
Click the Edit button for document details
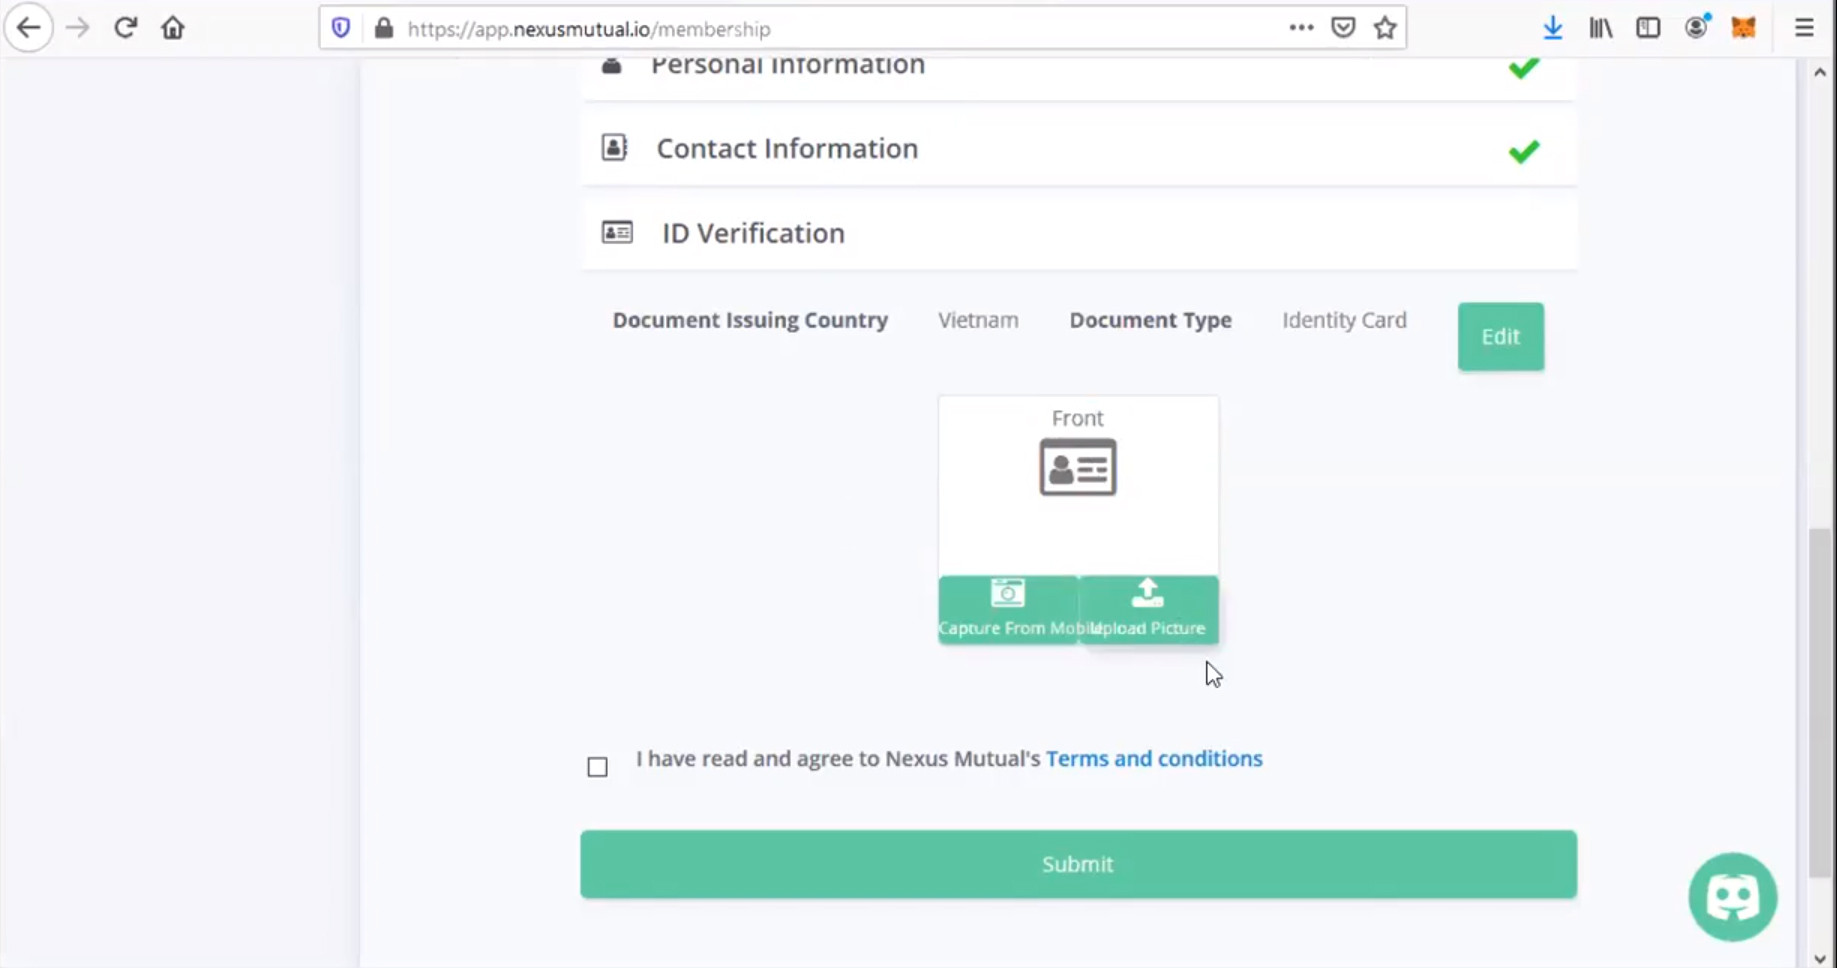[1500, 337]
